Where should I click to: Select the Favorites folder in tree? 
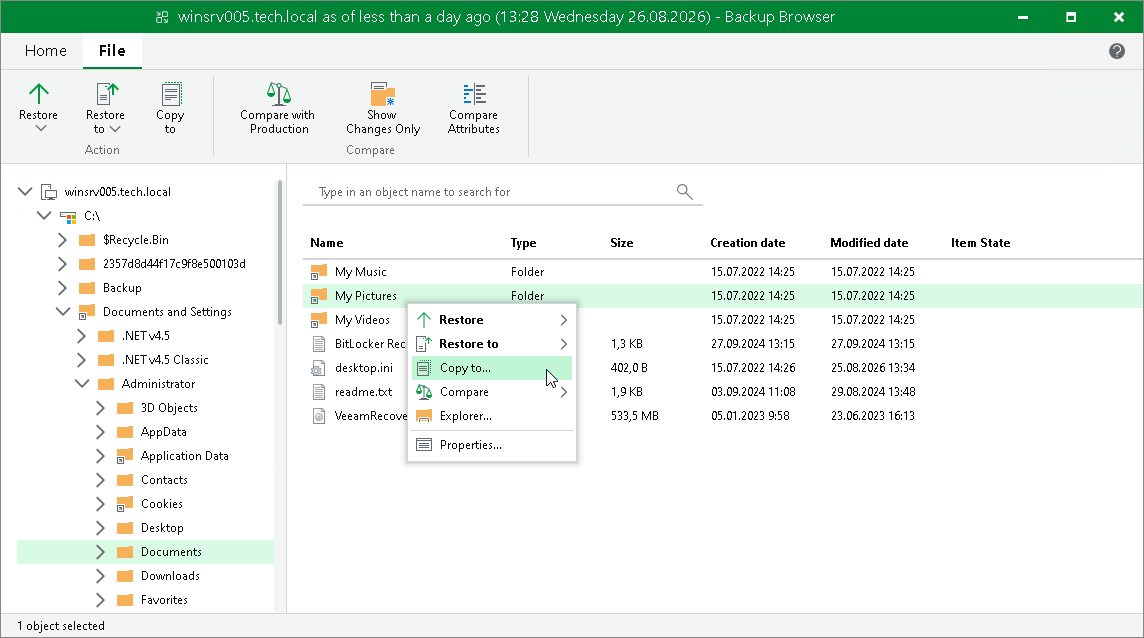164,600
